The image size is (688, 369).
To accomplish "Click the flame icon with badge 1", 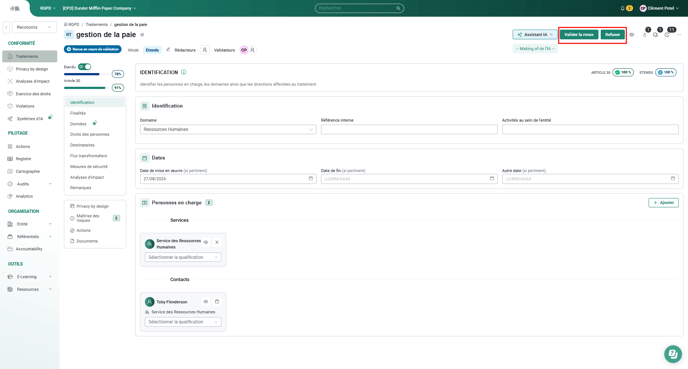I will (x=645, y=35).
